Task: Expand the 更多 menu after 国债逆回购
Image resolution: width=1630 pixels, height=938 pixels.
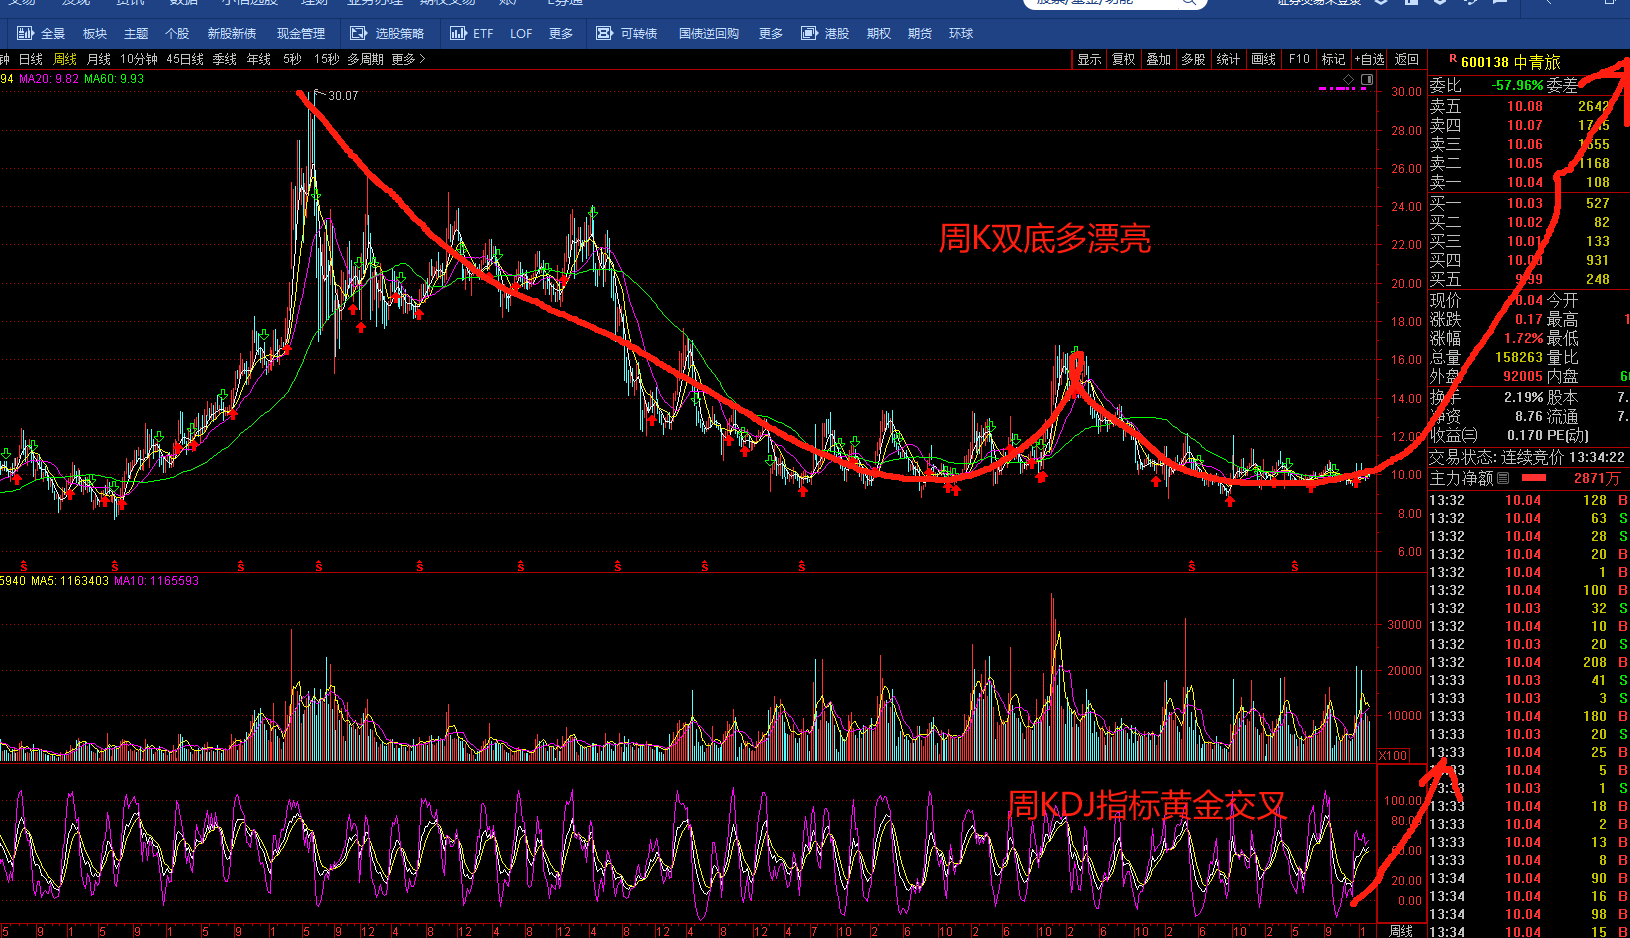Action: coord(771,33)
